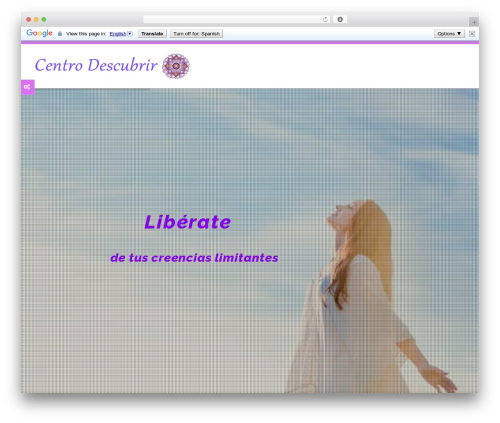Click the browser reload icon
The width and height of the screenshot is (500, 423).
[x=325, y=20]
